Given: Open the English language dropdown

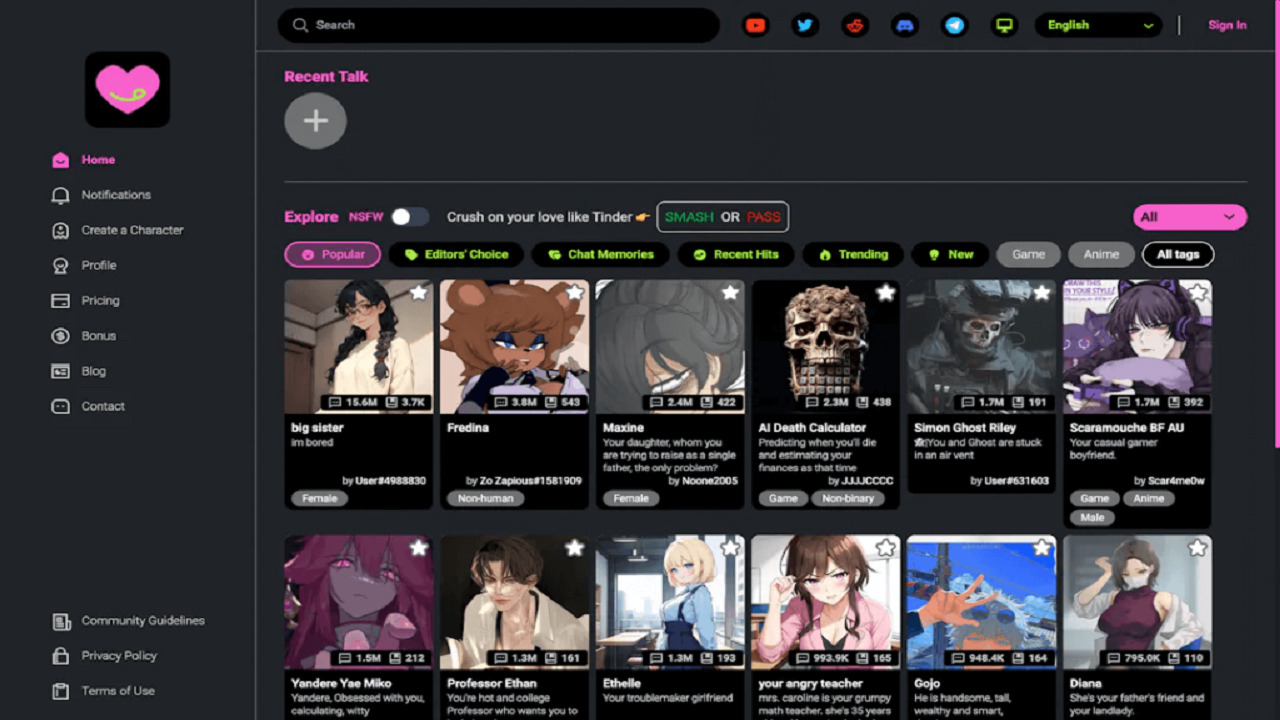Looking at the screenshot, I should [1098, 25].
